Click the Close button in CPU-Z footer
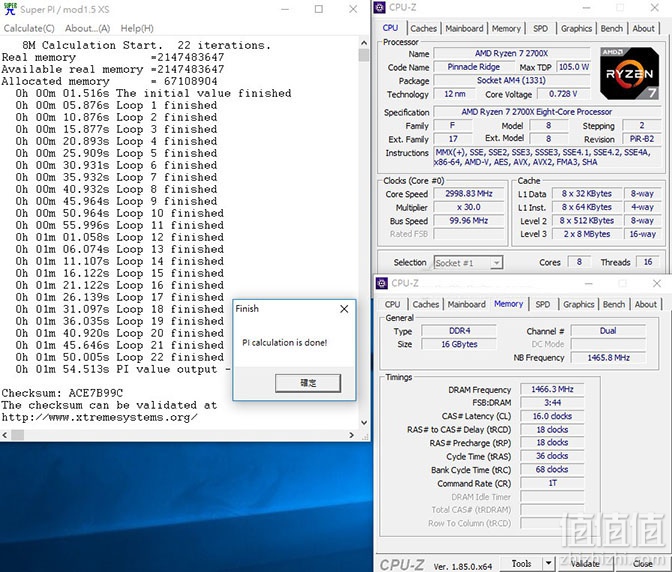672x572 pixels. pos(642,563)
